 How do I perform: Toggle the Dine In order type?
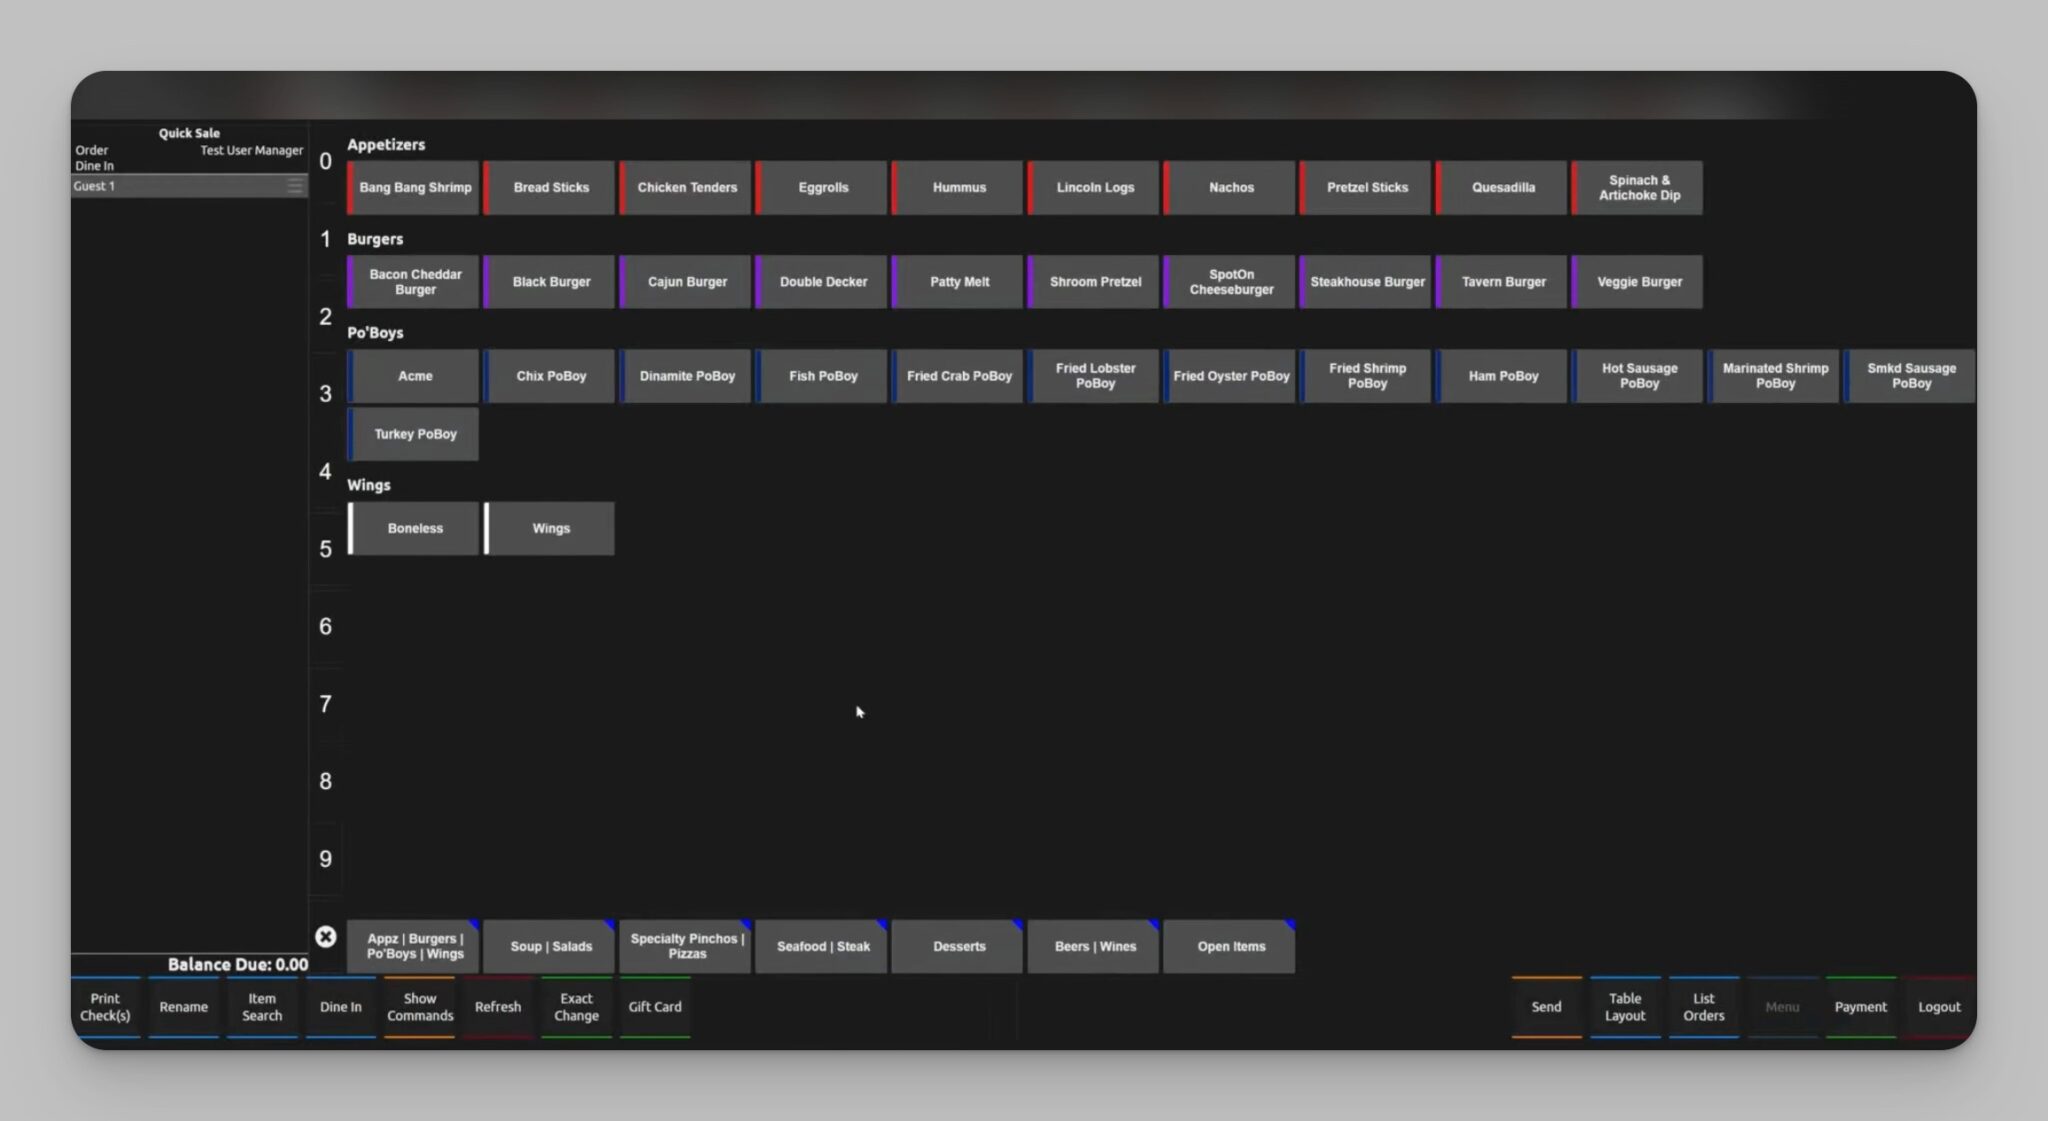(x=340, y=1007)
